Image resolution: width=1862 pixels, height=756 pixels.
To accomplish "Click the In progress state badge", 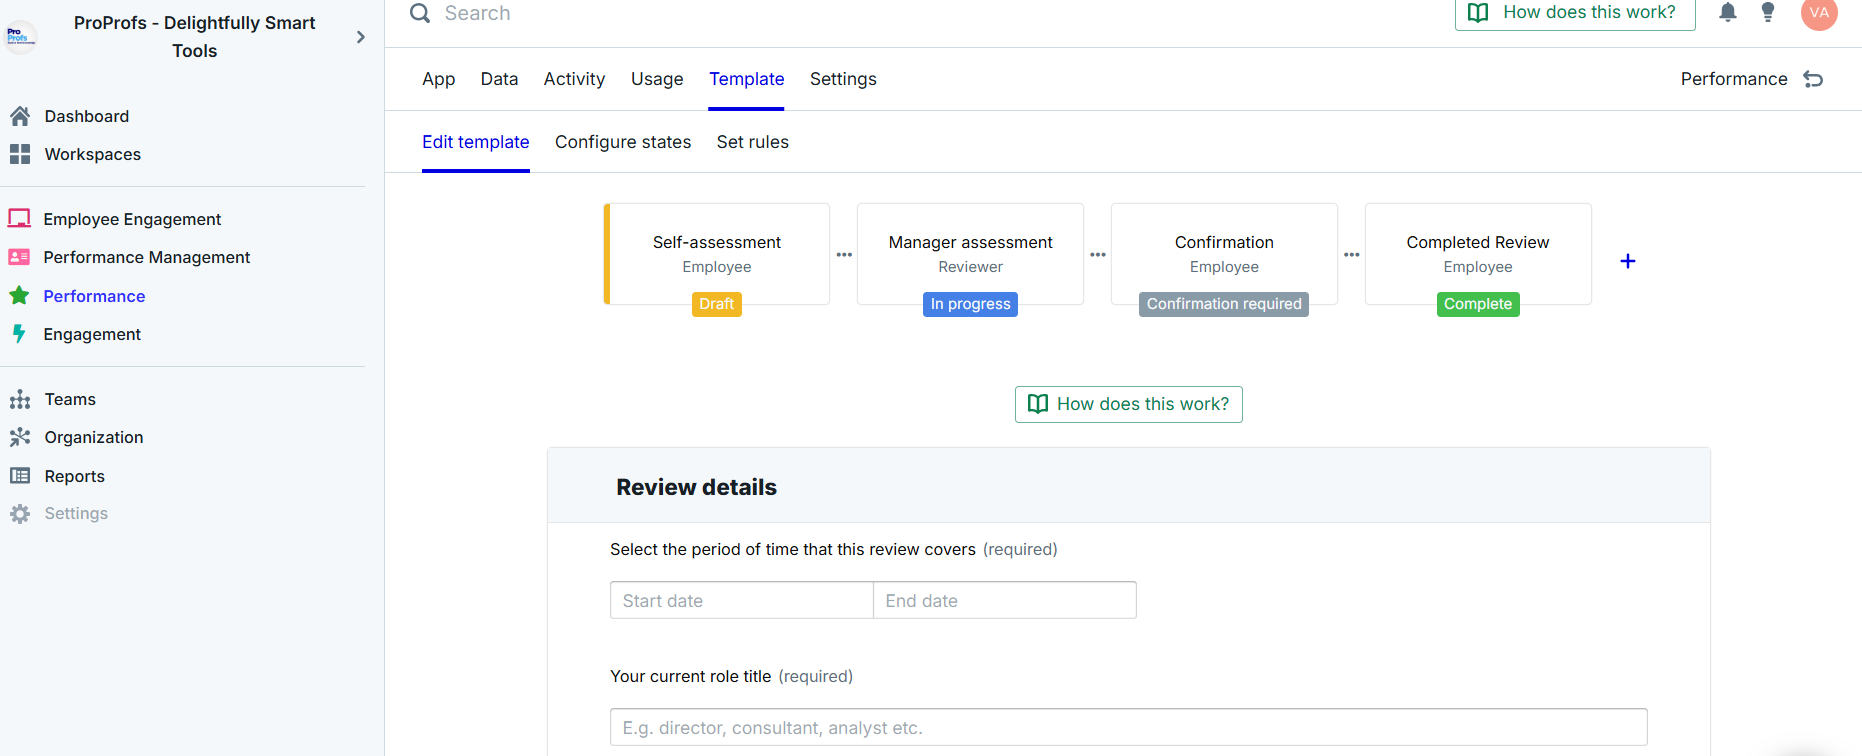I will (x=970, y=304).
